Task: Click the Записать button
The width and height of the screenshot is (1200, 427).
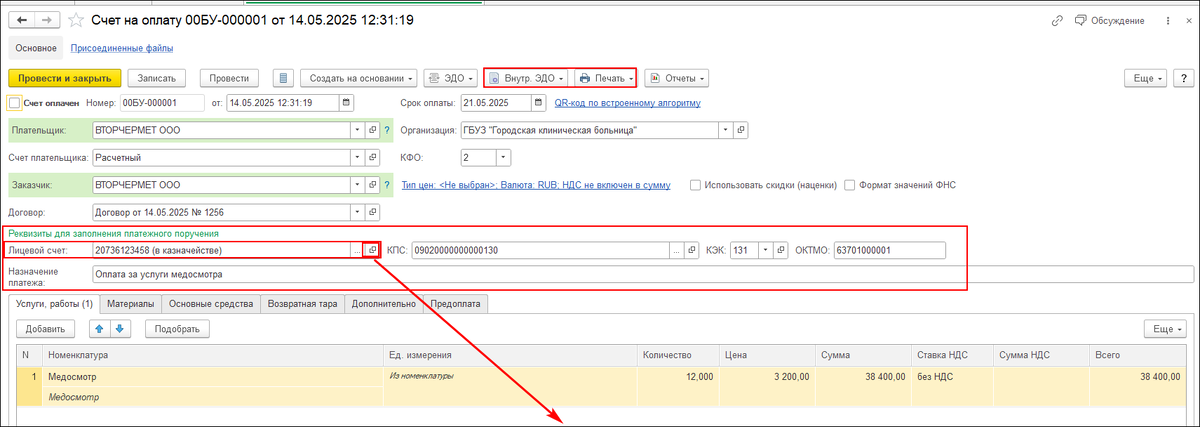Action: coord(157,78)
